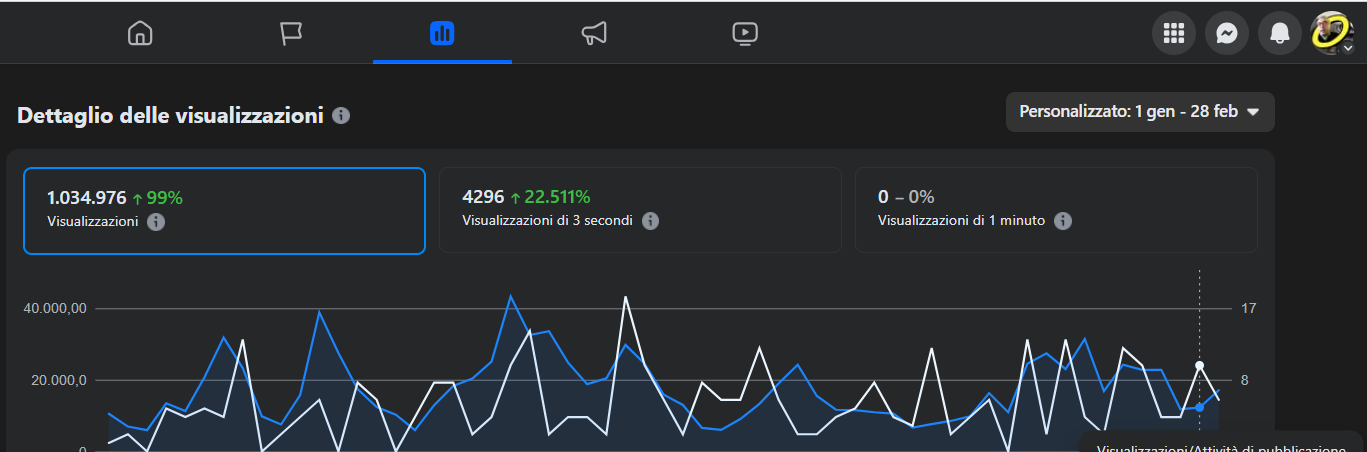The width and height of the screenshot is (1367, 452).
Task: Select the Visualizzazioni di 3 secondi card
Action: pyautogui.click(x=640, y=210)
